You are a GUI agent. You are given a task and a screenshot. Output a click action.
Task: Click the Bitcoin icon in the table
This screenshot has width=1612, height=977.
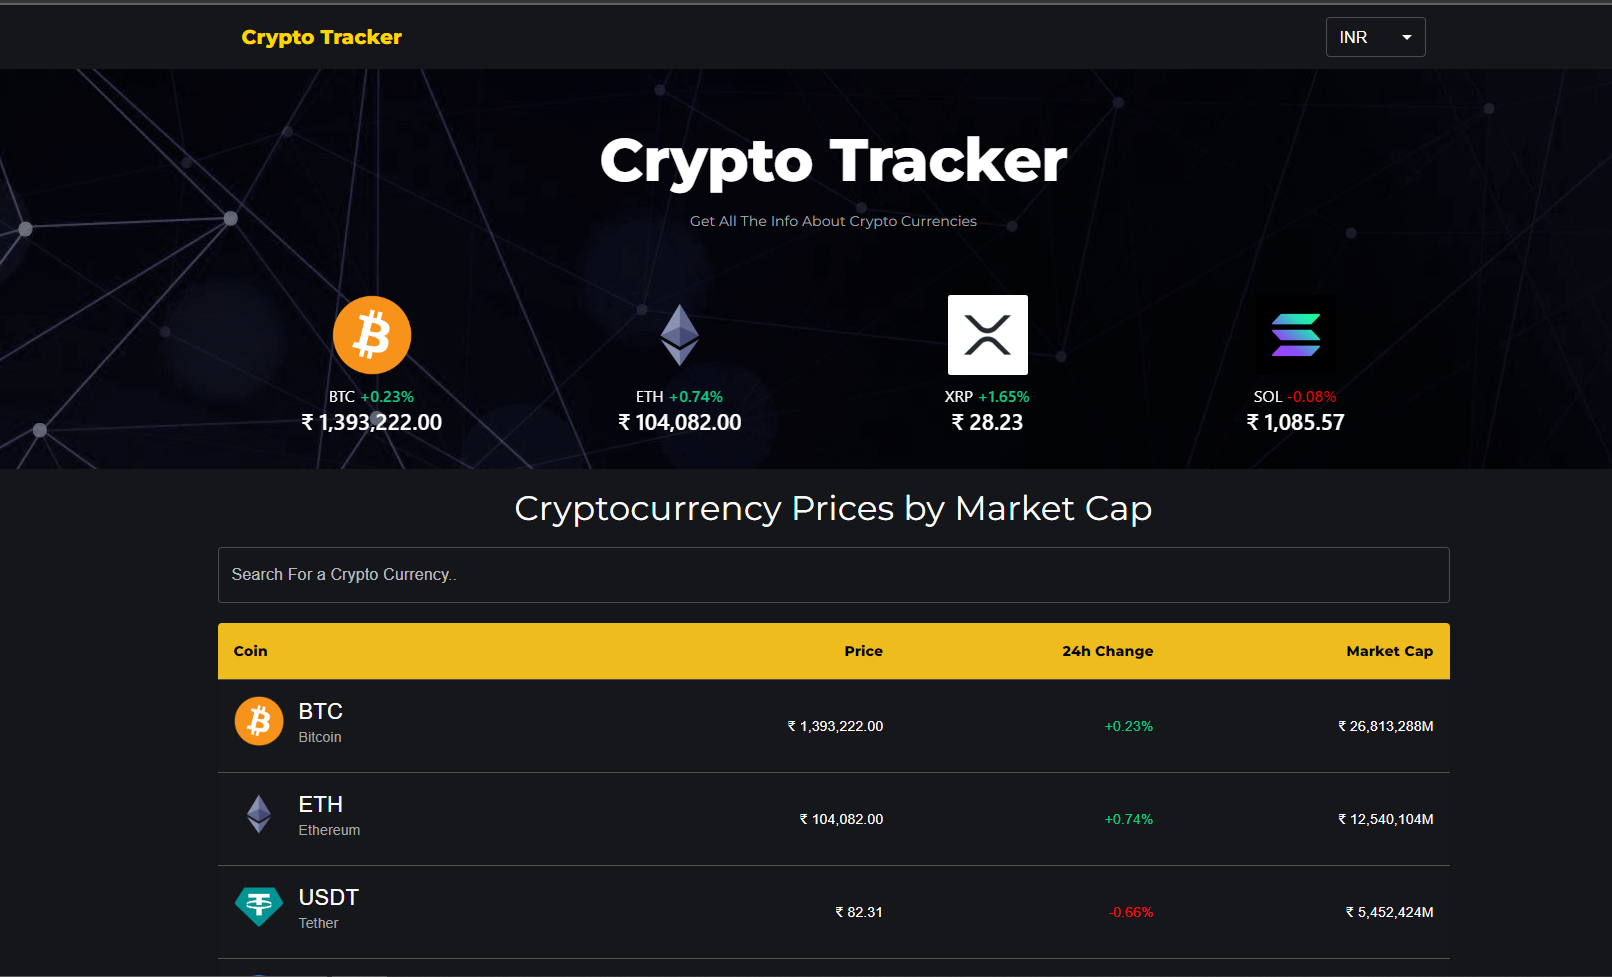pos(259,721)
